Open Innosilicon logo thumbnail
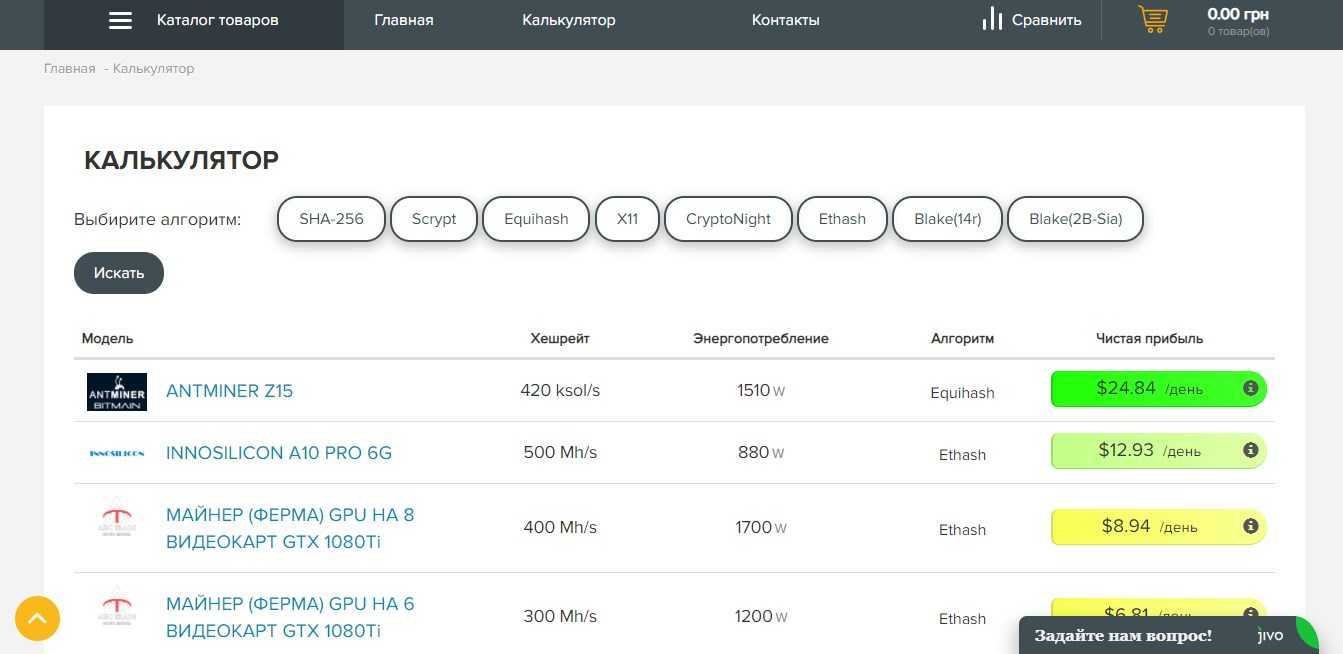Viewport: 1343px width, 654px height. [117, 453]
